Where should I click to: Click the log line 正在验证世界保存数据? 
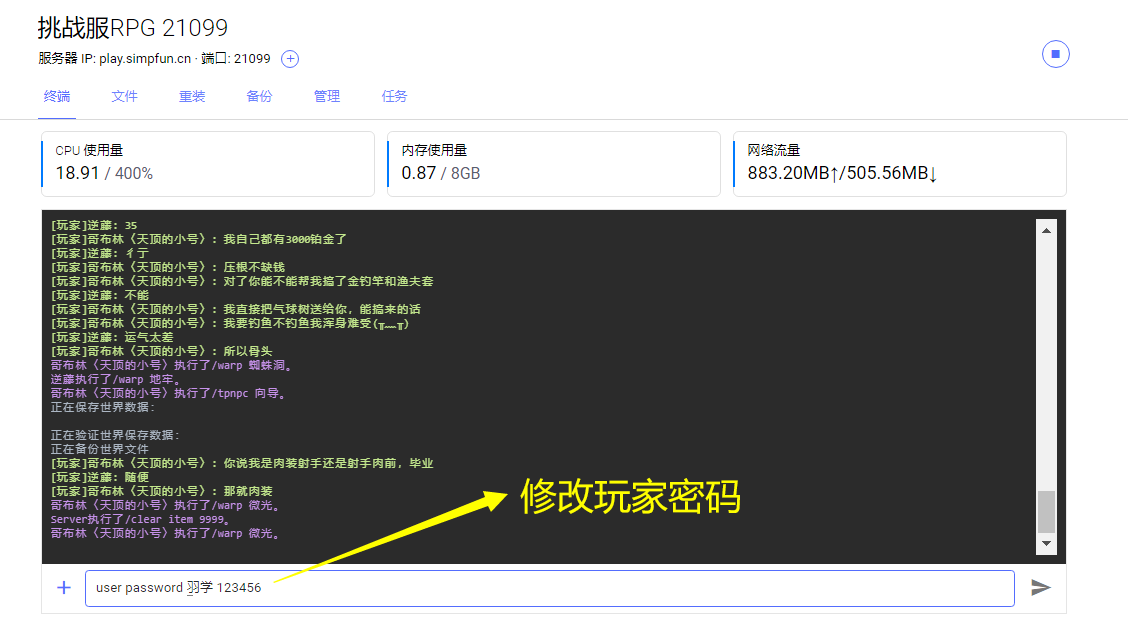(115, 436)
